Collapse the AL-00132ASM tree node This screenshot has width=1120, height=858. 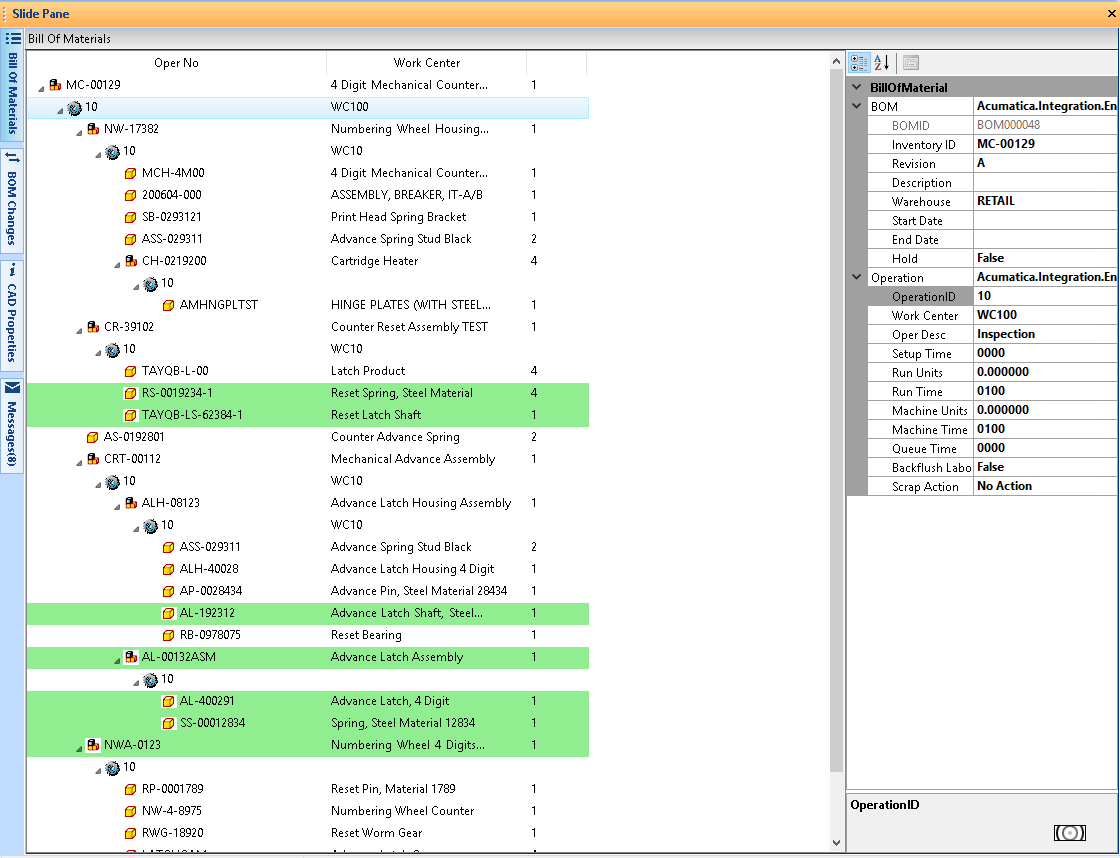click(x=117, y=660)
